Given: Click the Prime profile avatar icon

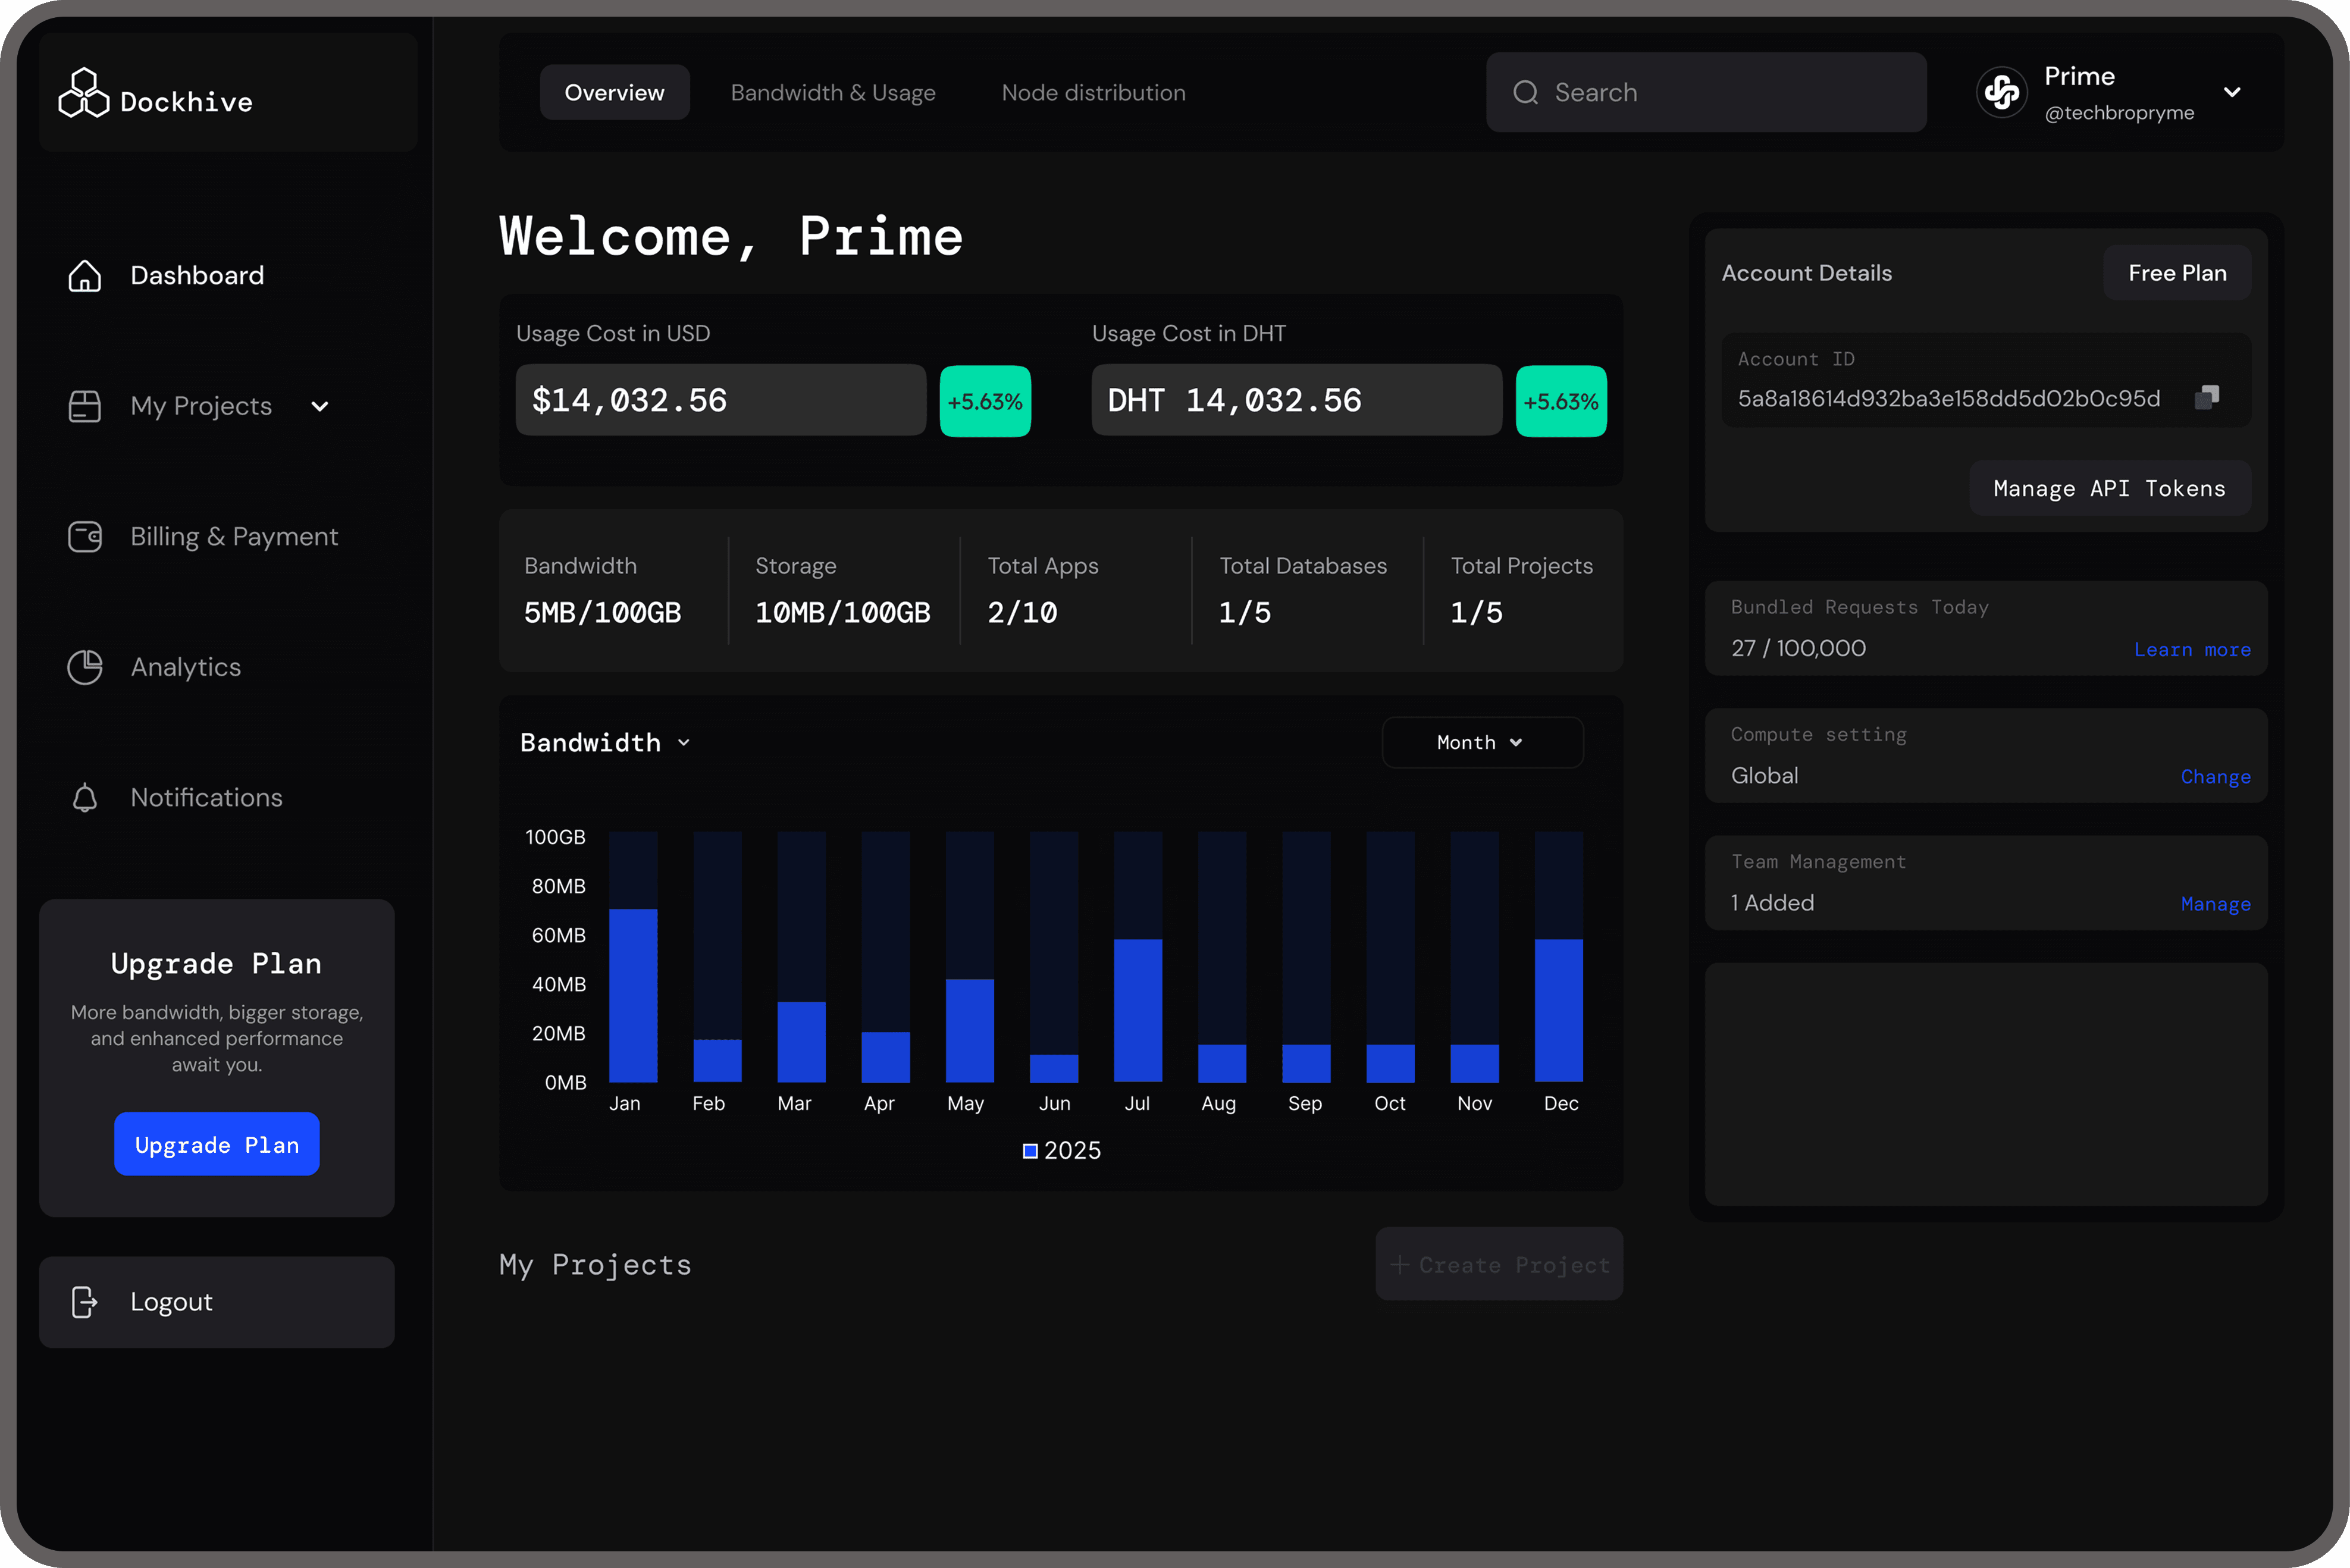Looking at the screenshot, I should [2001, 93].
